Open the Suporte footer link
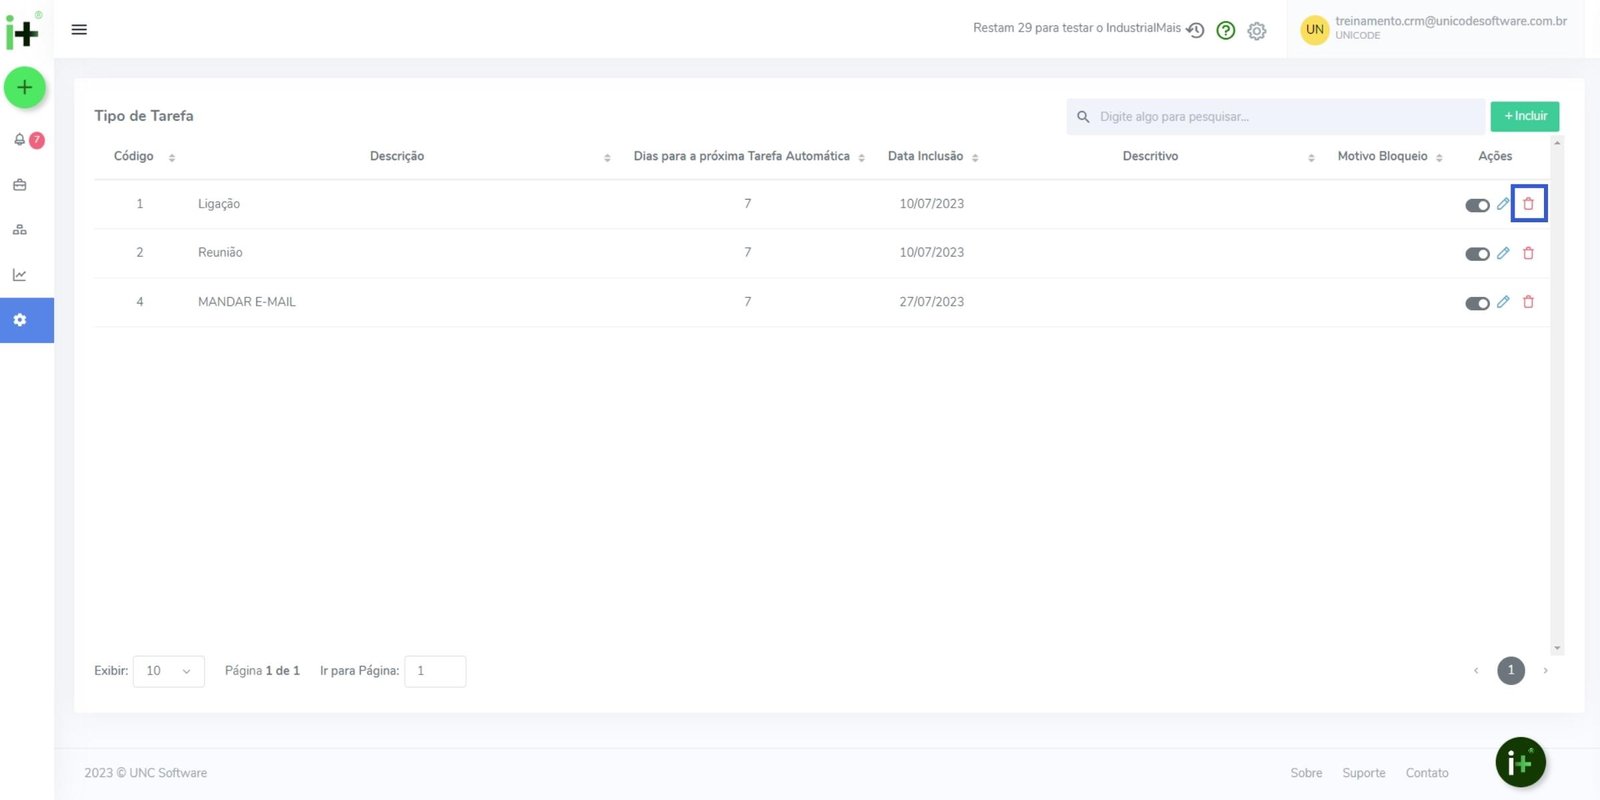Image resolution: width=1600 pixels, height=800 pixels. point(1363,773)
